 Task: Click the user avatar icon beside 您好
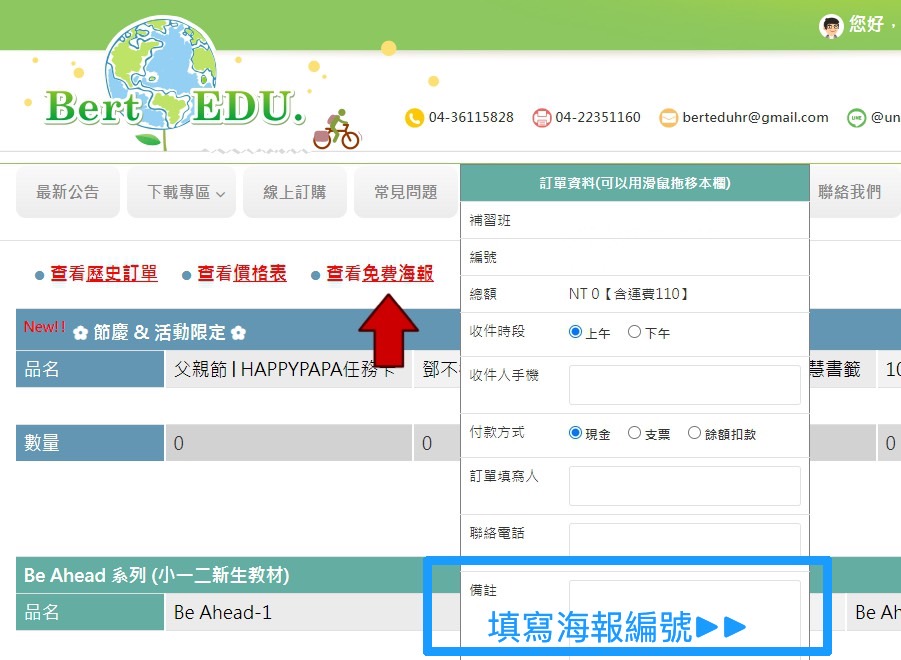(x=830, y=26)
